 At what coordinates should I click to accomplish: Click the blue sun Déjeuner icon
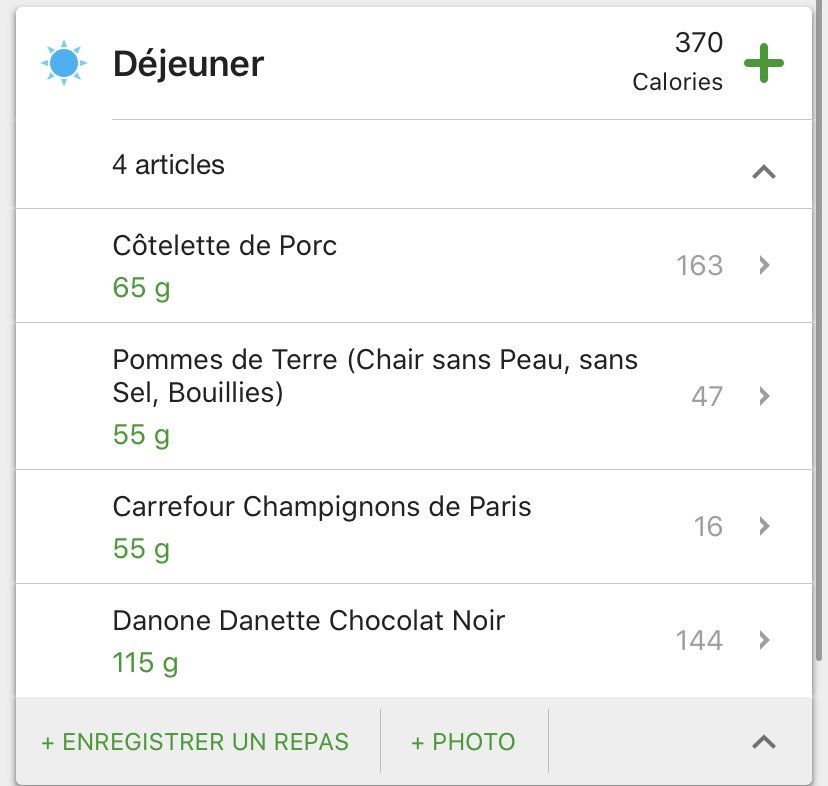(x=64, y=64)
